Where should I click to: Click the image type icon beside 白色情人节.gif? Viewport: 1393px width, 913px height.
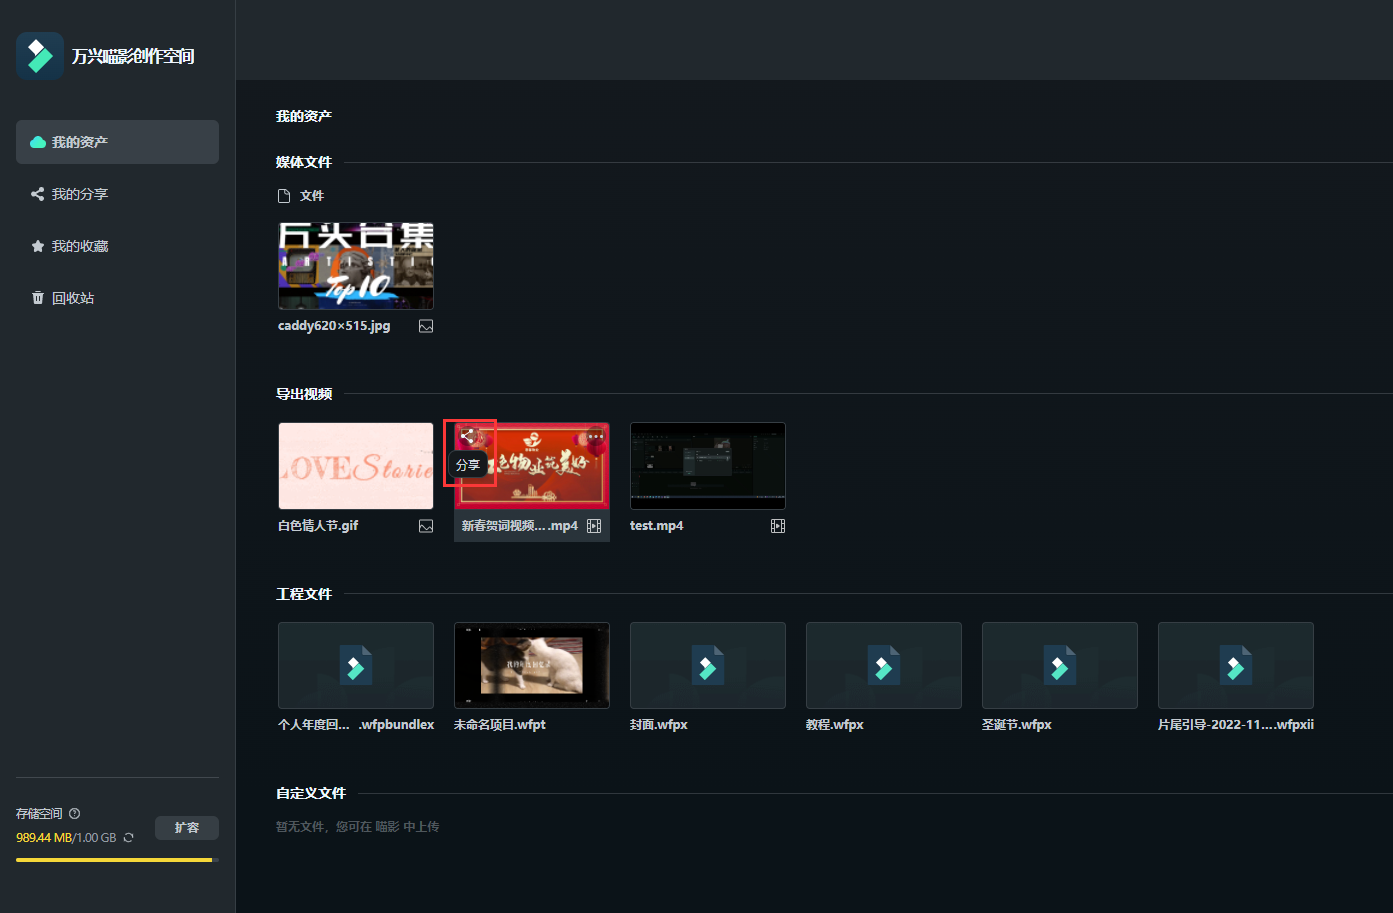pyautogui.click(x=426, y=526)
